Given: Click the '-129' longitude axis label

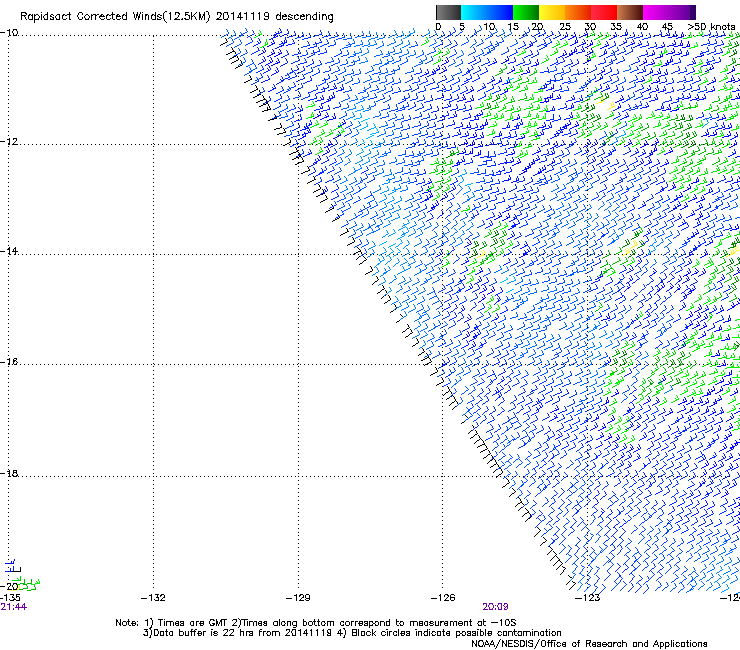Looking at the screenshot, I should pos(298,598).
